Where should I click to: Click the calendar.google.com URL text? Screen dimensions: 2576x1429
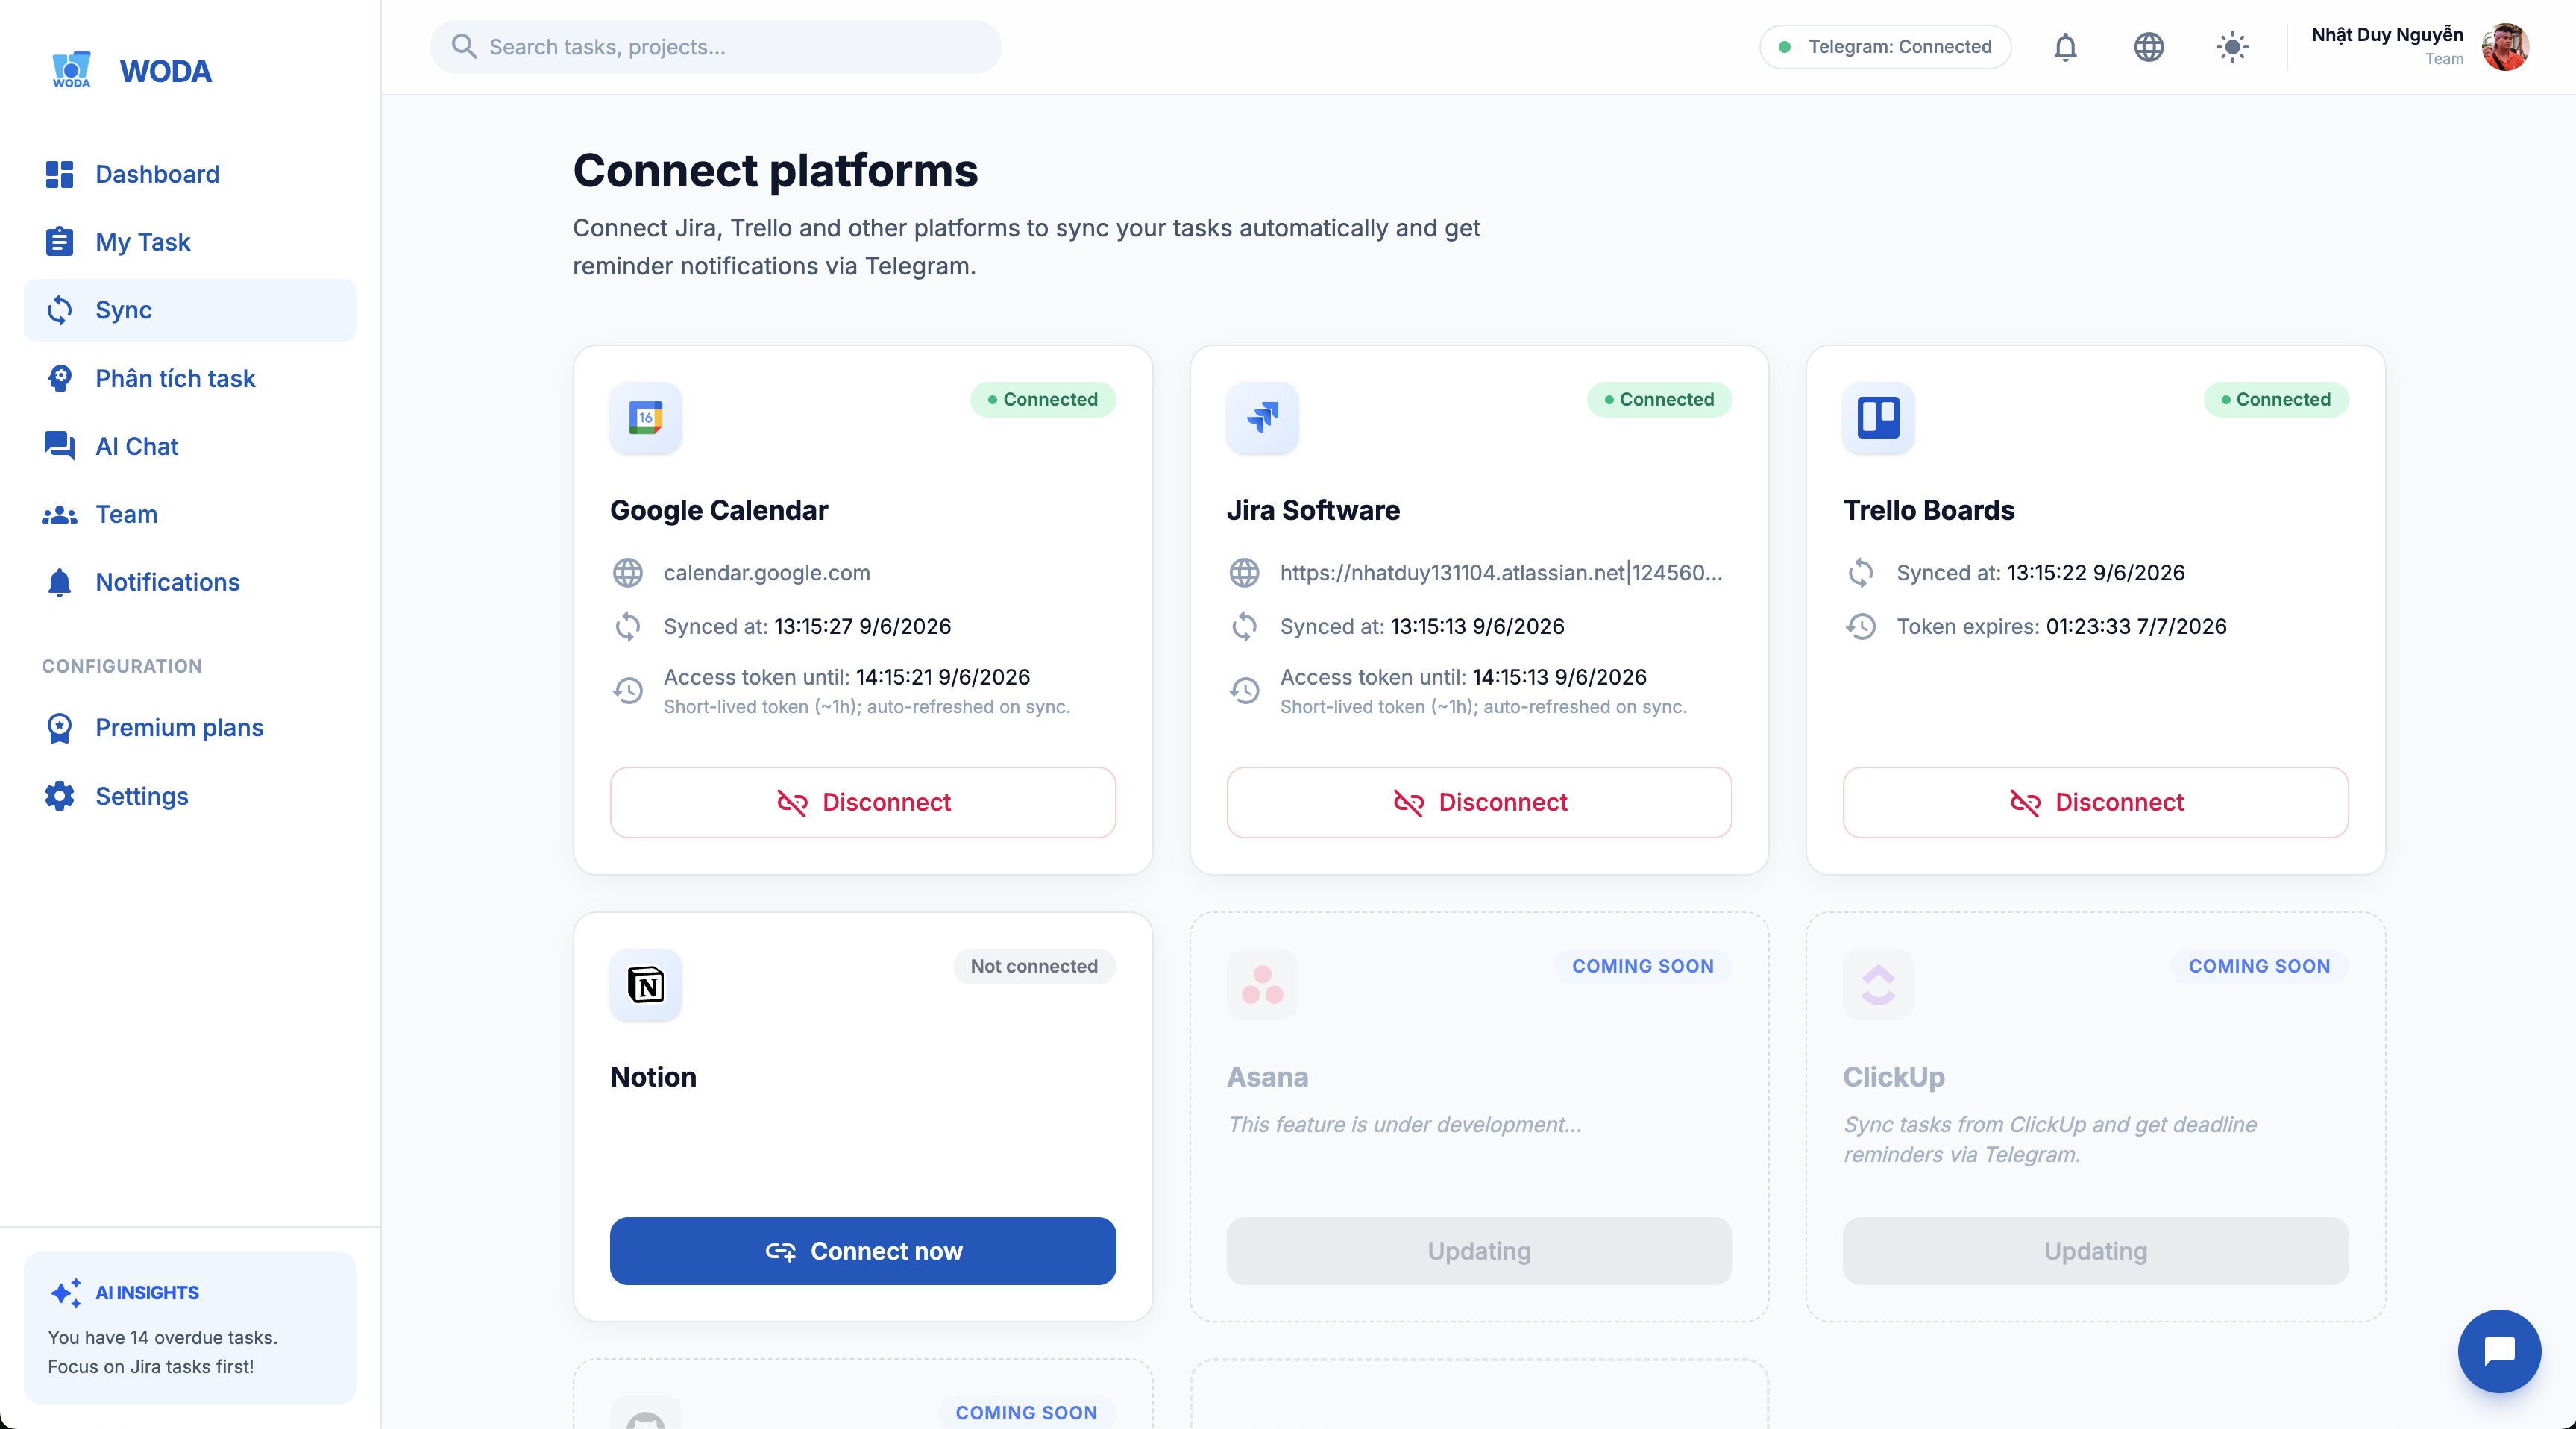(767, 573)
